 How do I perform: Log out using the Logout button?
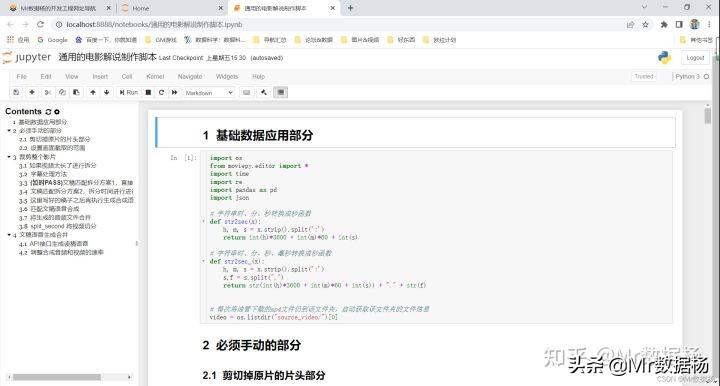pos(695,58)
